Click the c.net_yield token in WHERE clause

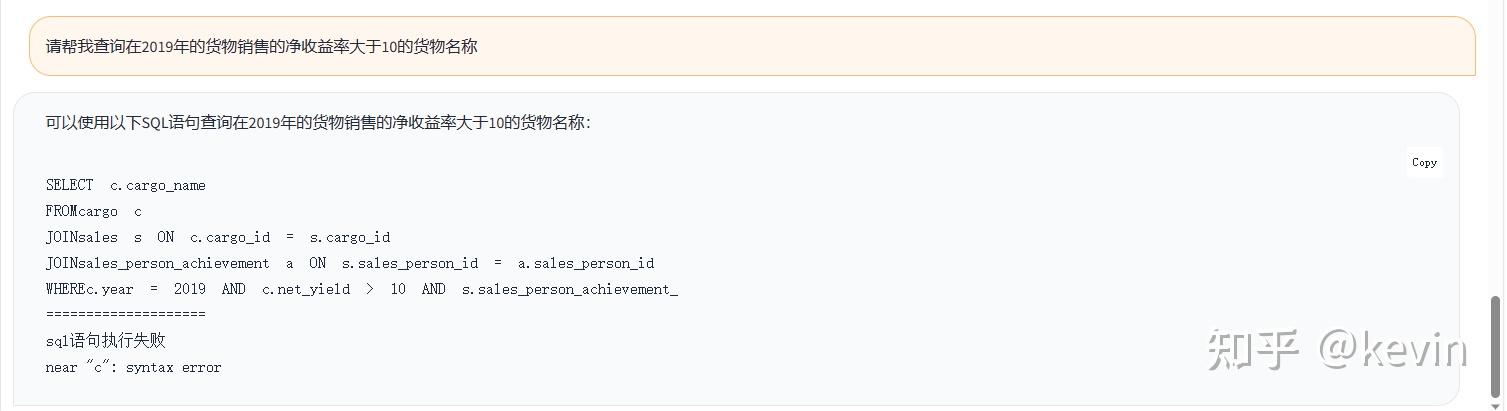click(306, 289)
